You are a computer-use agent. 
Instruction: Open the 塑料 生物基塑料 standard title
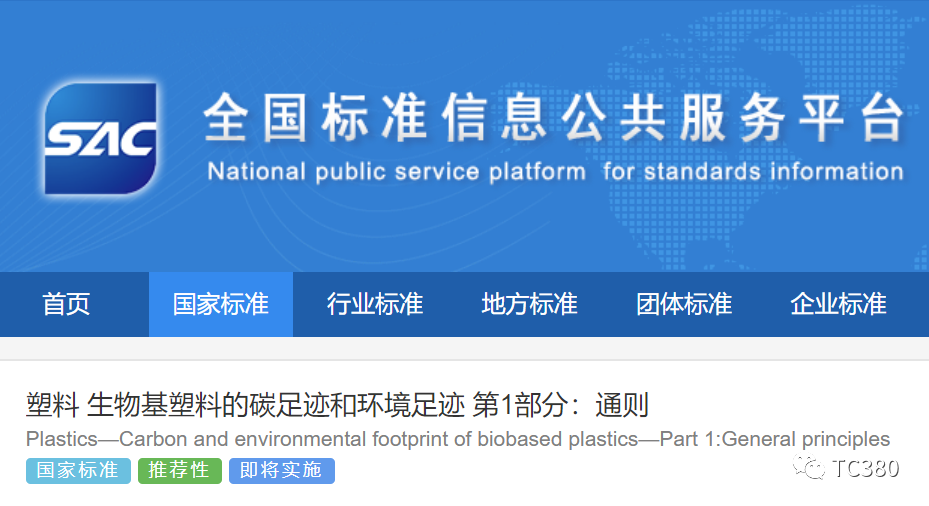coord(337,405)
